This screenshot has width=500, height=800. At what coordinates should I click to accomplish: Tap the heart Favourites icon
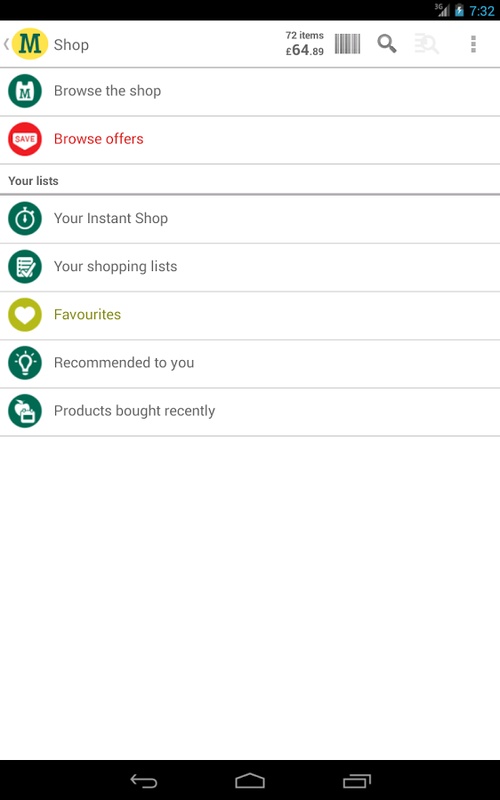coord(24,314)
